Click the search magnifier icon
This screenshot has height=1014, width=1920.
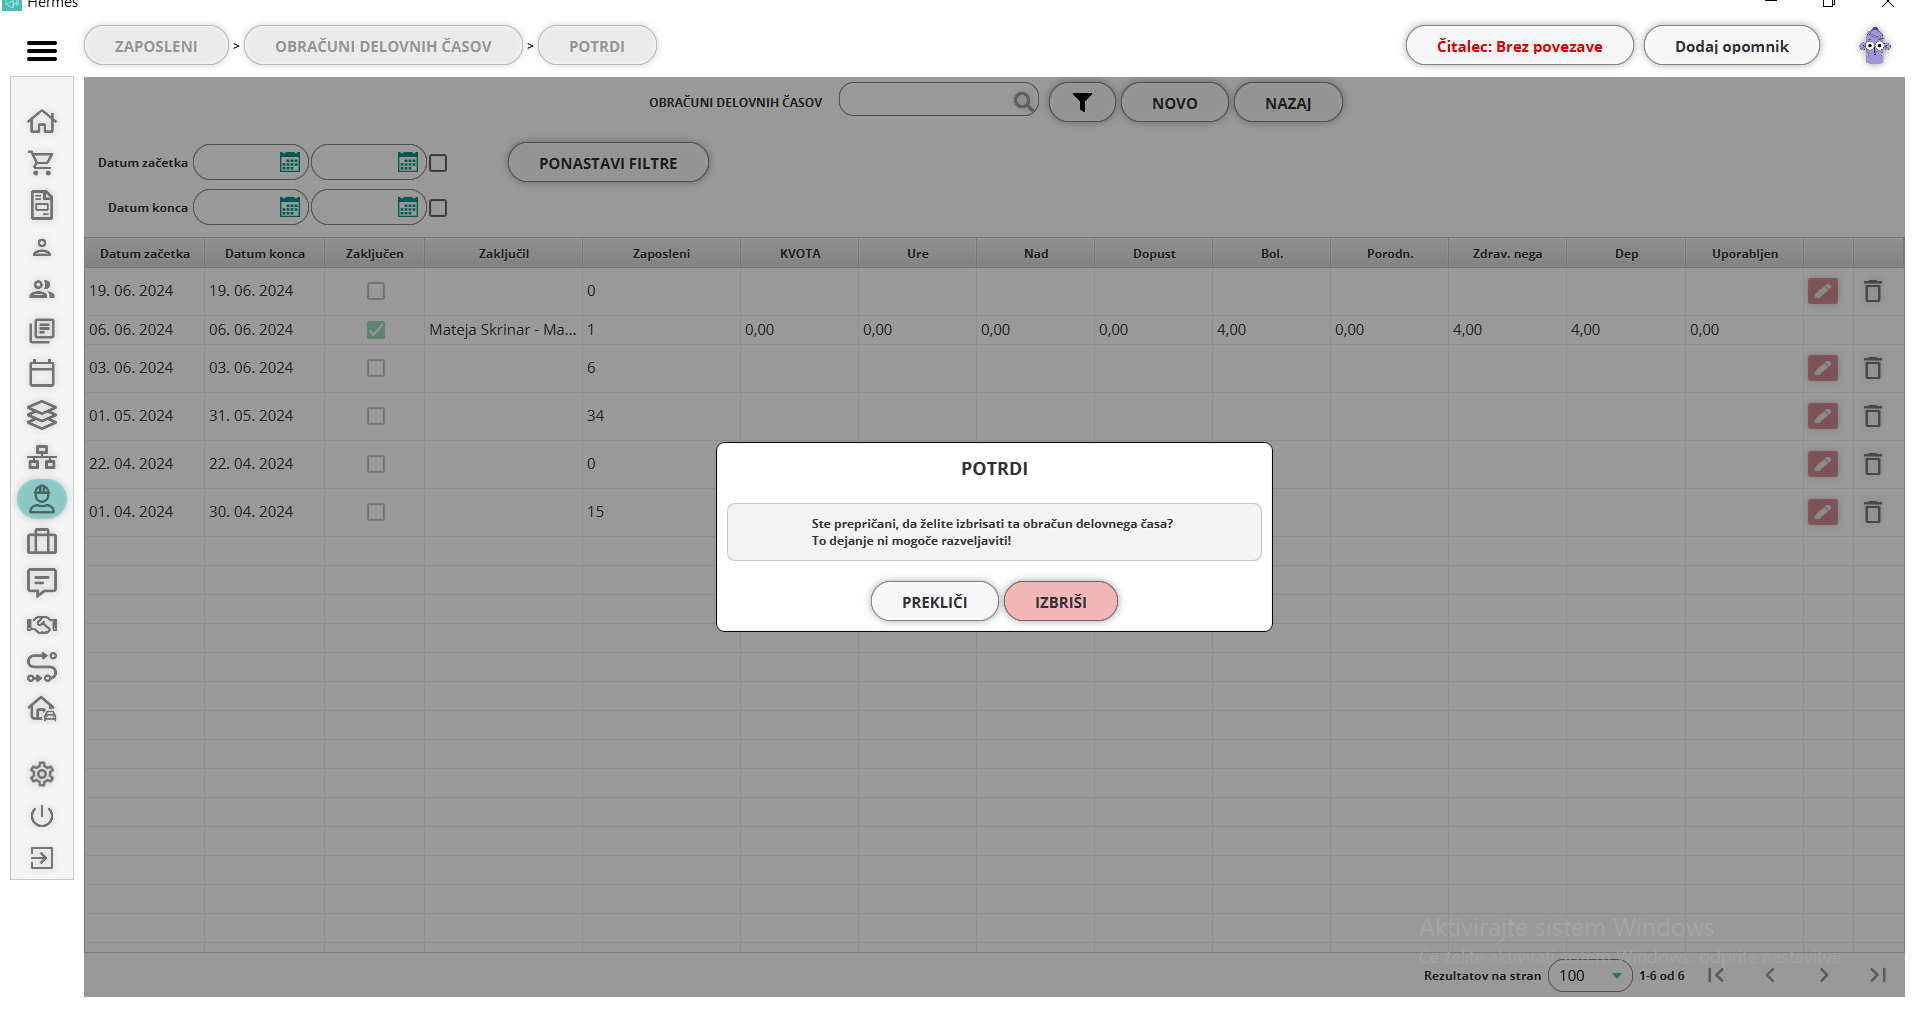[1023, 101]
